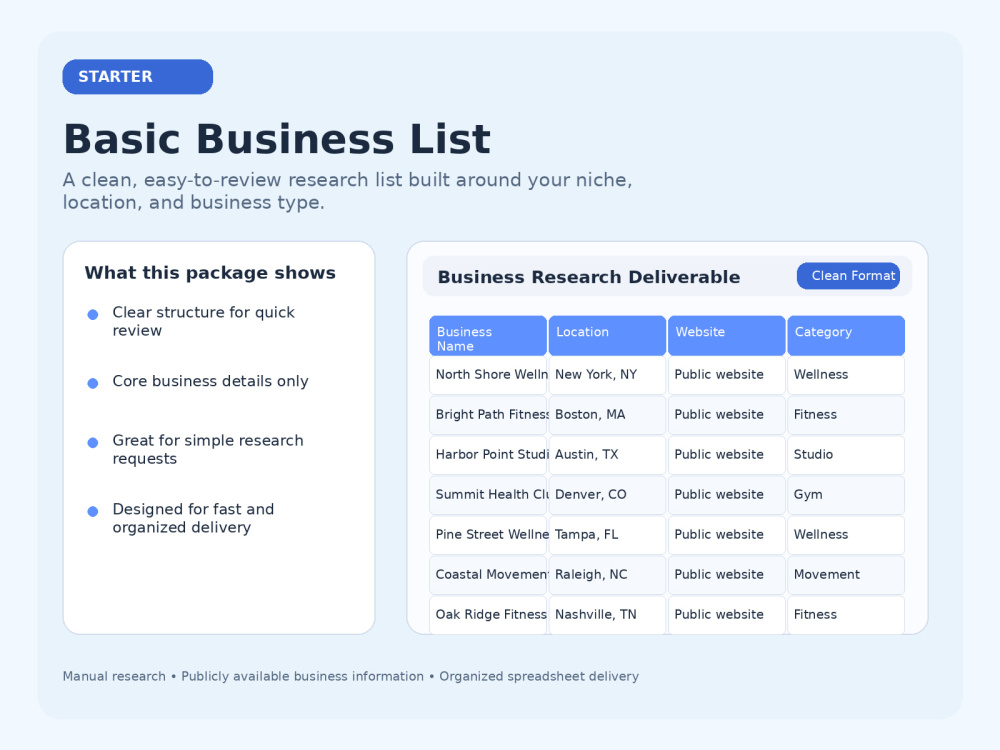The height and width of the screenshot is (750, 1000).
Task: Click the Manual research footer text
Action: point(351,676)
